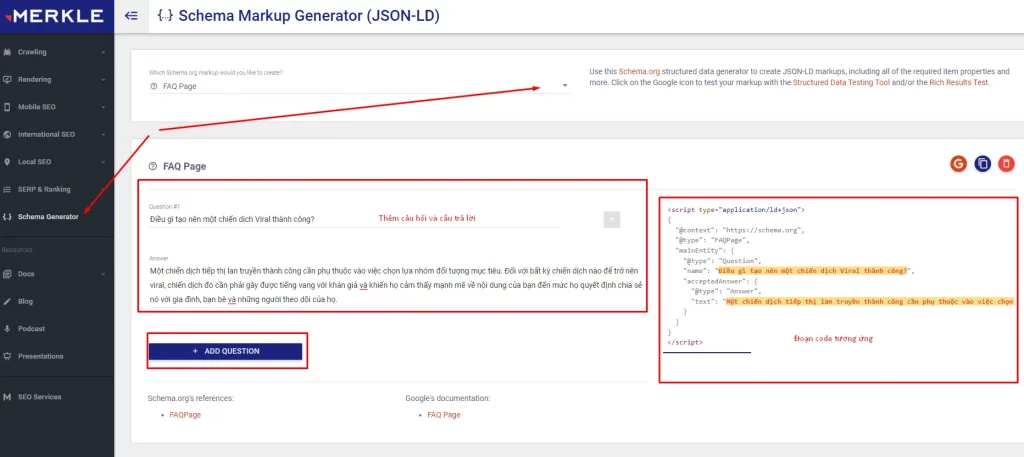Image resolution: width=1024 pixels, height=457 pixels.
Task: Open the SEO Services sidebar item
Action: pos(57,397)
